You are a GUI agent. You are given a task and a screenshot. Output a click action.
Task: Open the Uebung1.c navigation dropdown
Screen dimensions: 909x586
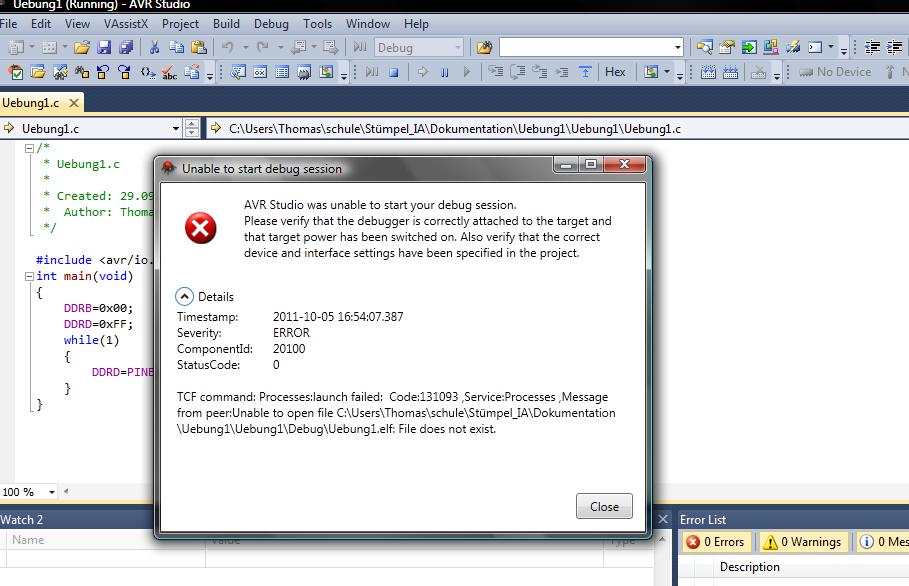point(176,129)
